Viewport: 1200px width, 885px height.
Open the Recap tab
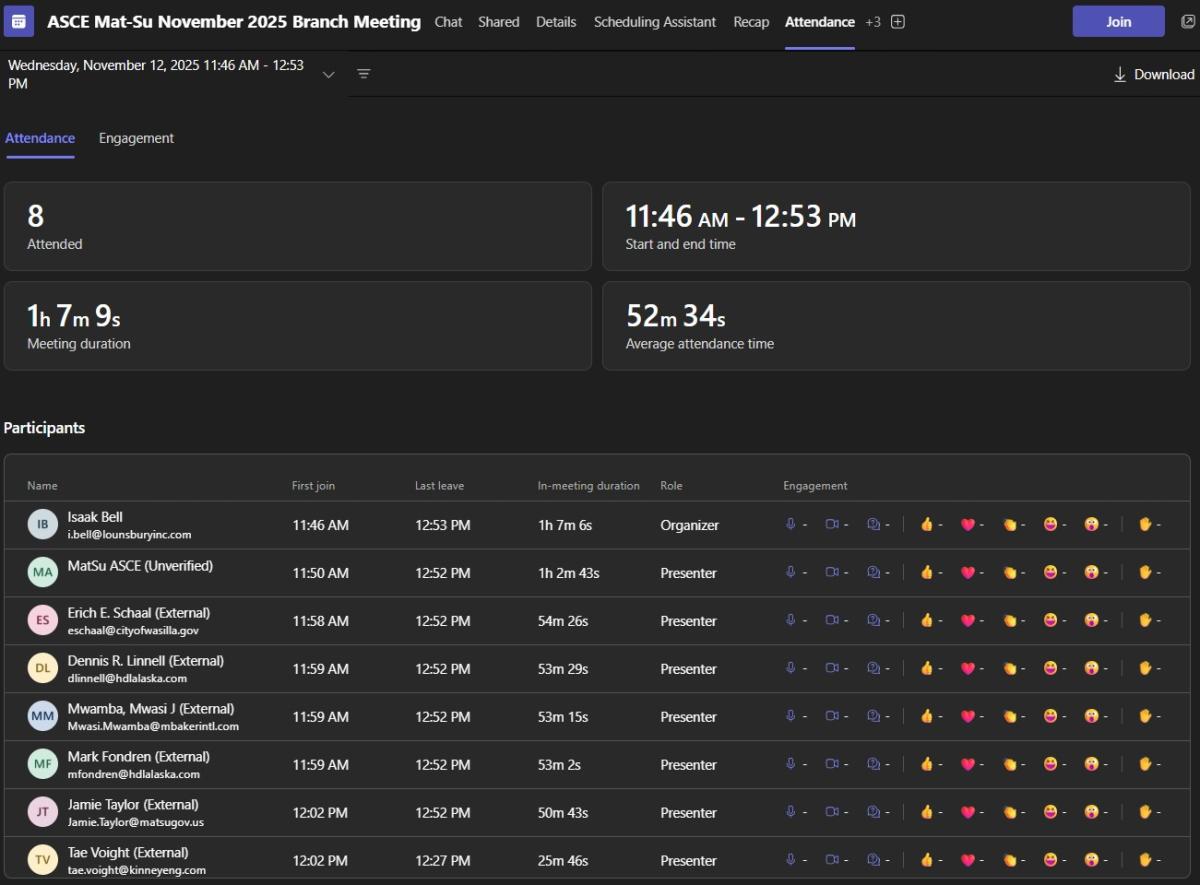(751, 22)
